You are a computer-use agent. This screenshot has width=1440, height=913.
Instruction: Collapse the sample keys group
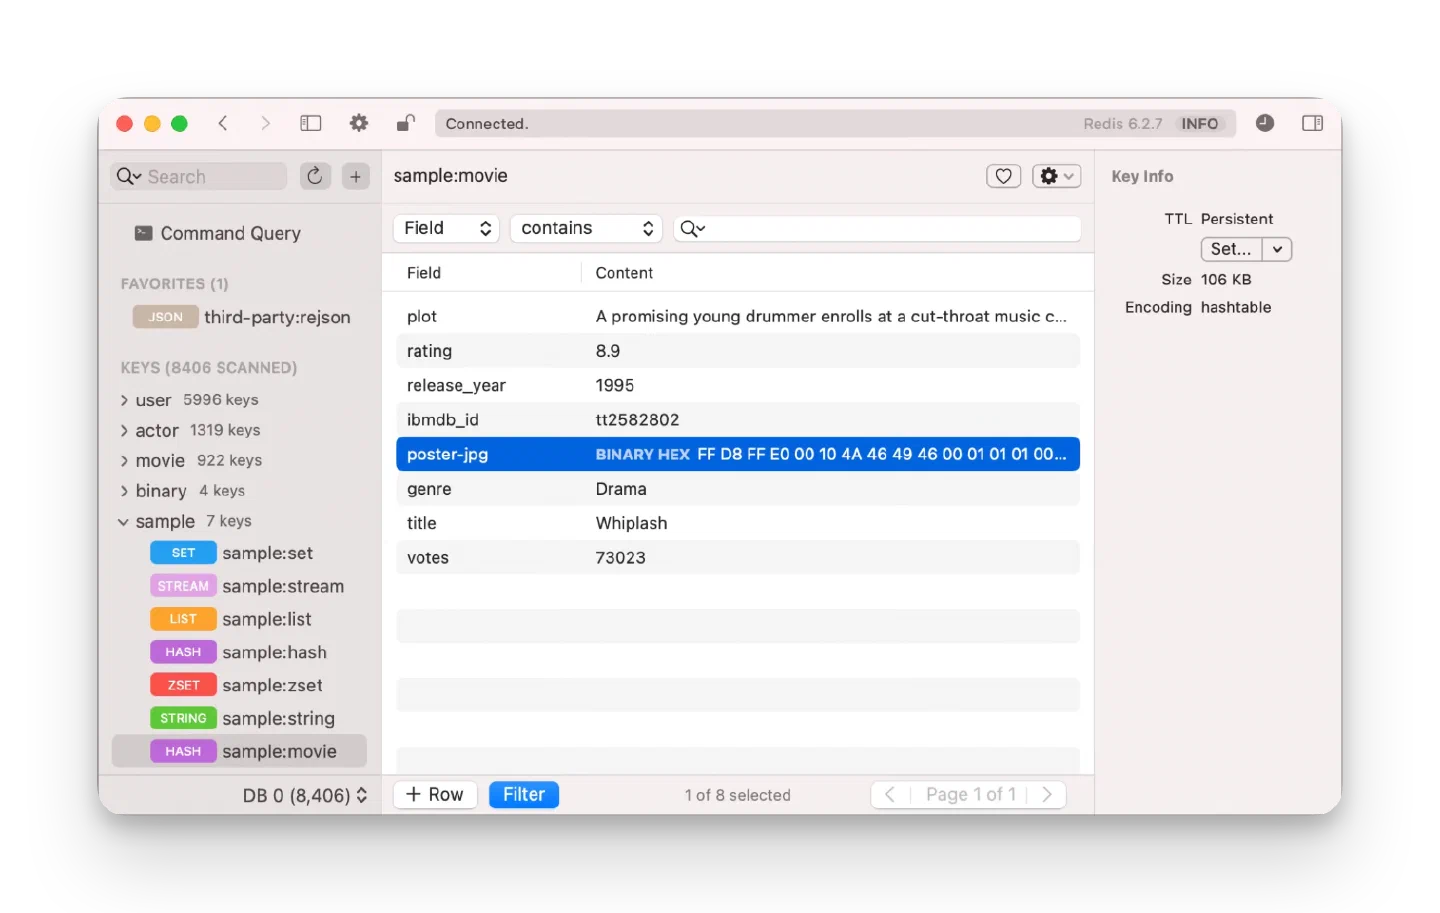click(123, 522)
